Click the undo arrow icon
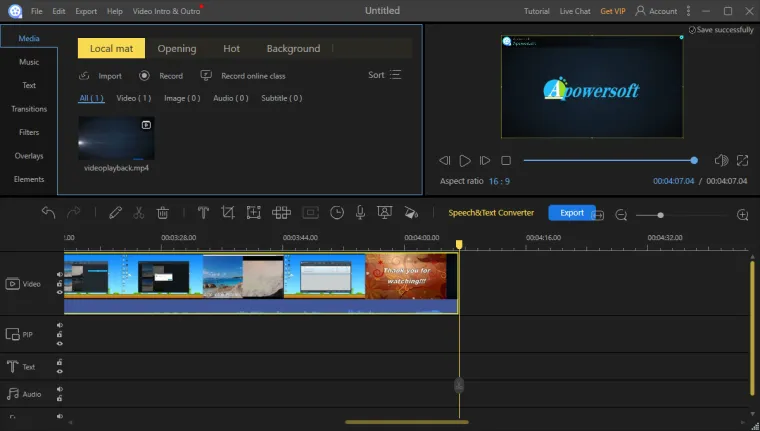The height and width of the screenshot is (431, 760). pos(48,213)
